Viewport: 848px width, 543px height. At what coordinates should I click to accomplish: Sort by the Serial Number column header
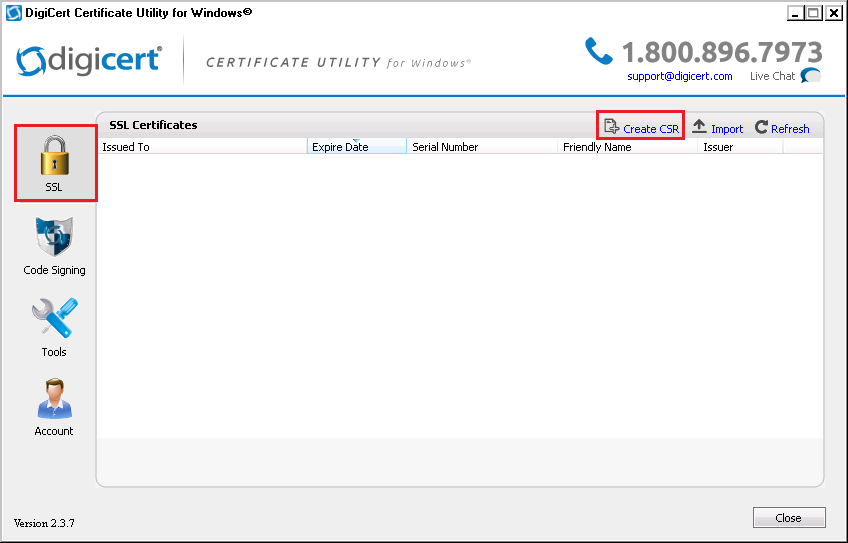pos(482,147)
